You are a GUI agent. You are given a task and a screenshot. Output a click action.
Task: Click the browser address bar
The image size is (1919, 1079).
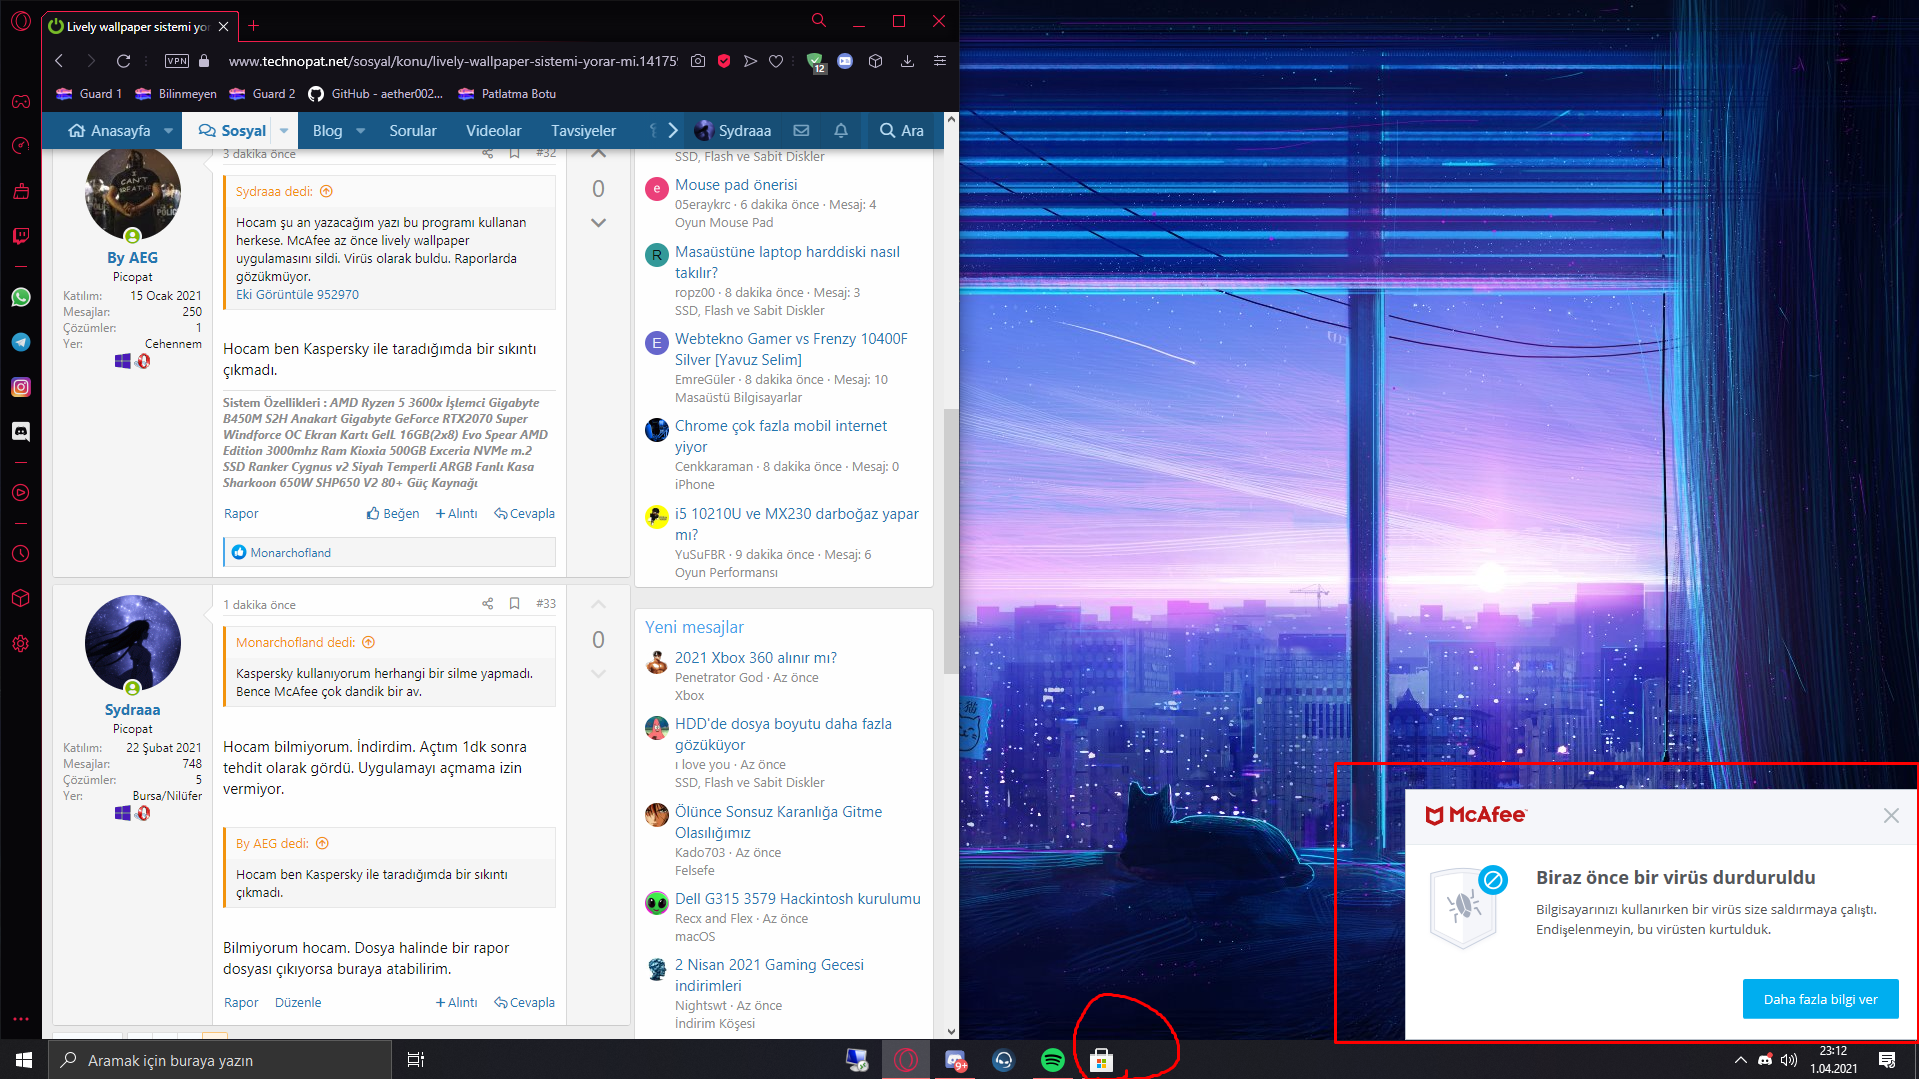[x=452, y=61]
